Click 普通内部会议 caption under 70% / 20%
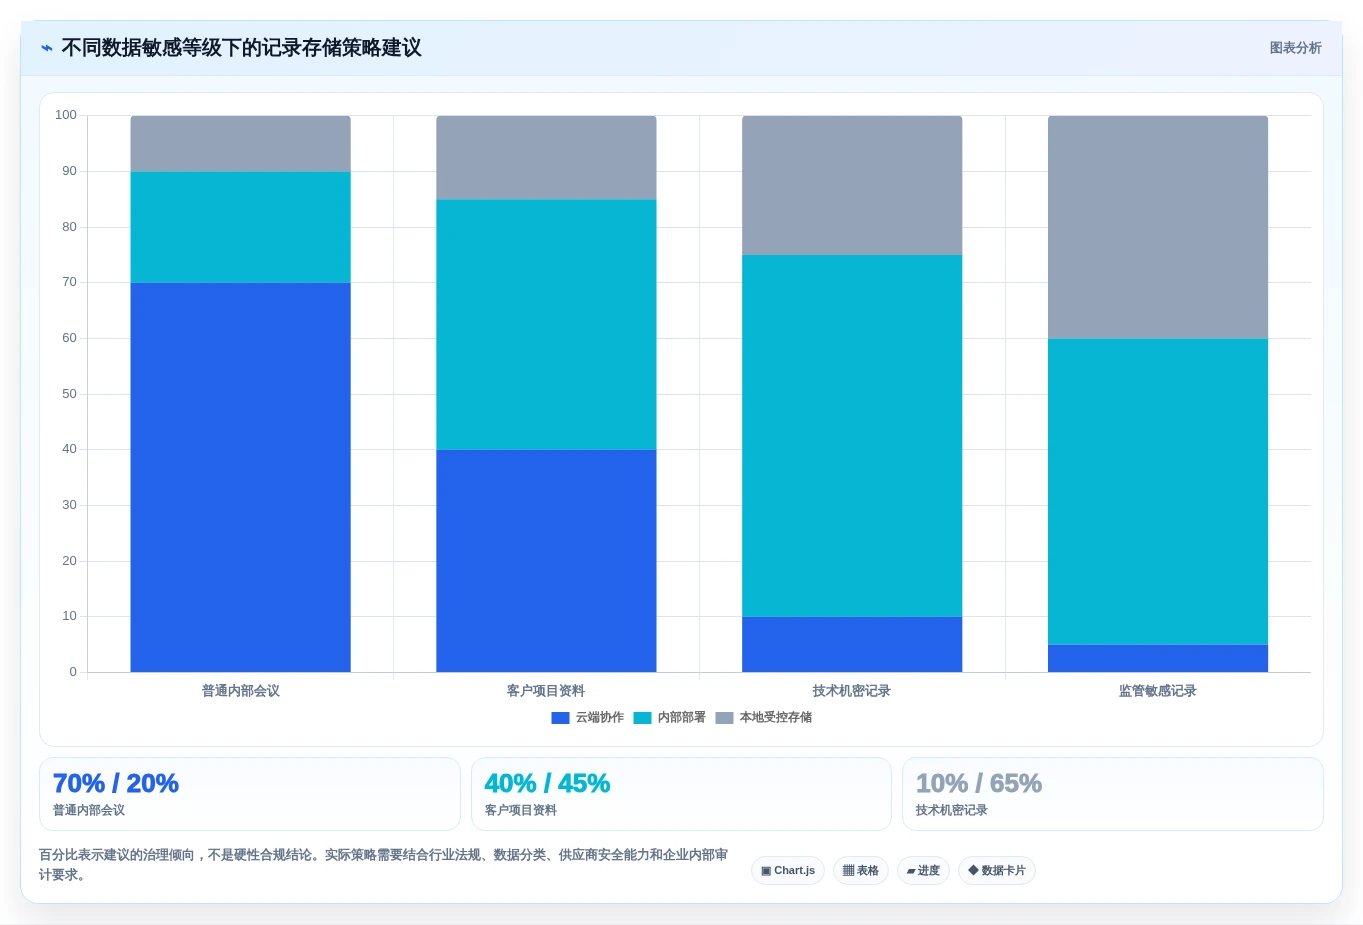Screen dimensions: 1363x925 89,810
